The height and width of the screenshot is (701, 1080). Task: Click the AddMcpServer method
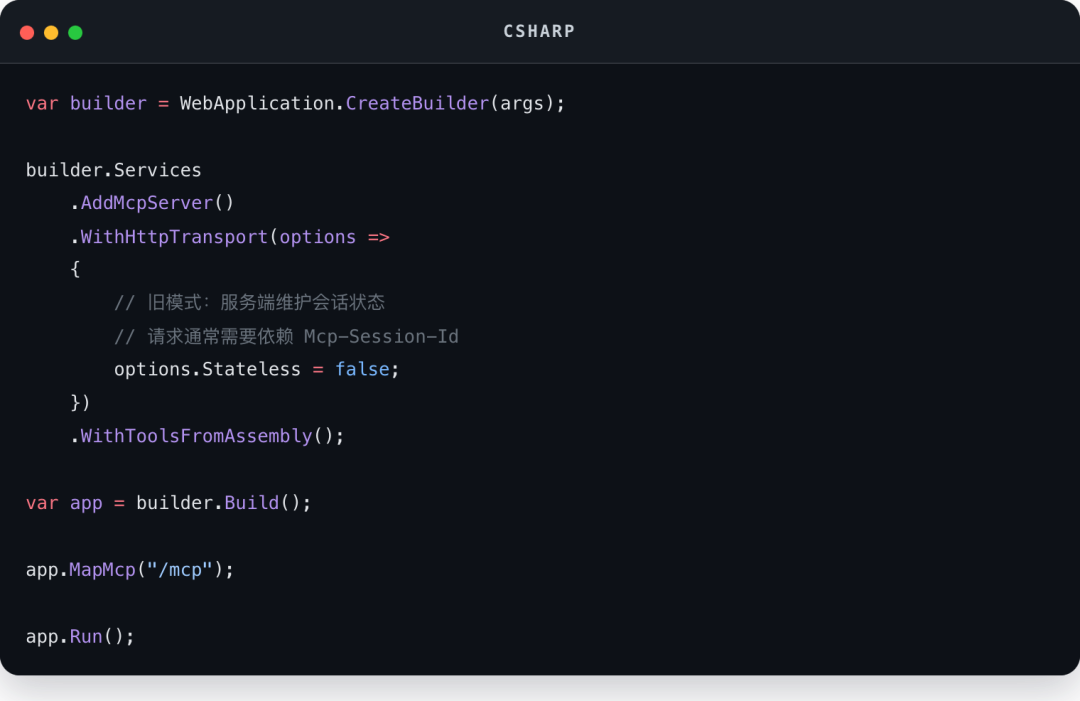pos(147,203)
